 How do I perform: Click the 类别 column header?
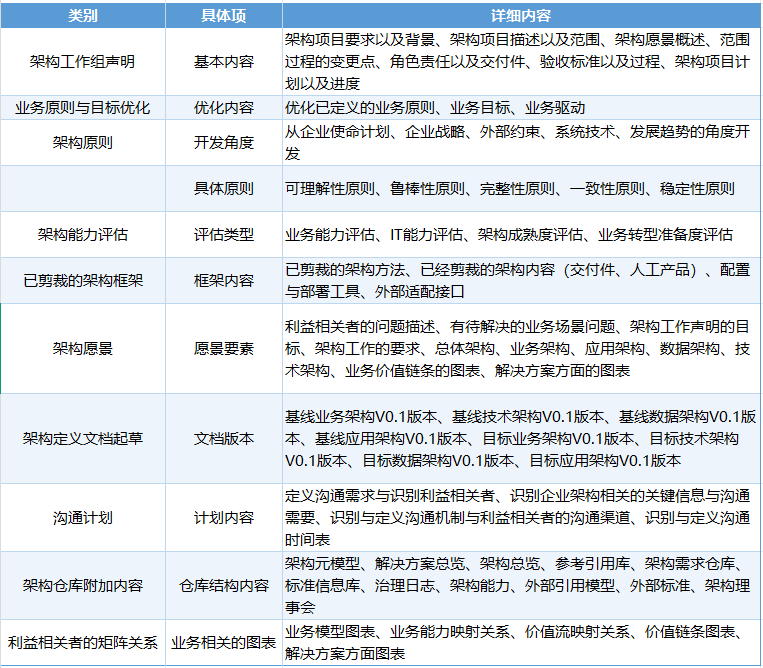pos(83,15)
